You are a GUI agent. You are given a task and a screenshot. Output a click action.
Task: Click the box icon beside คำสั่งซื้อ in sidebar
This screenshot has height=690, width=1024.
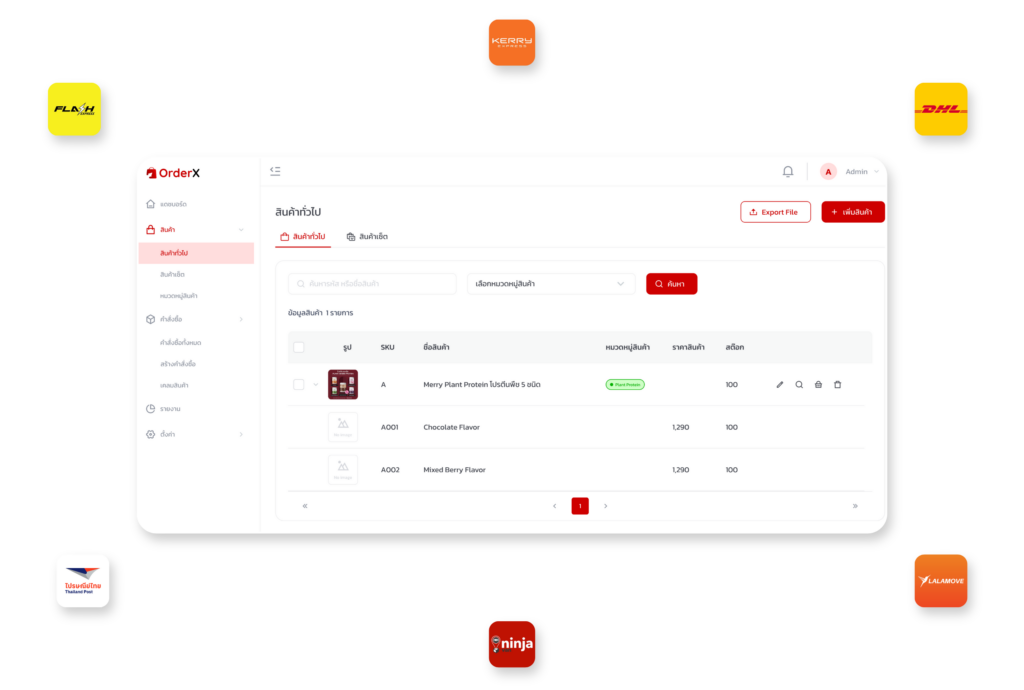click(x=151, y=319)
